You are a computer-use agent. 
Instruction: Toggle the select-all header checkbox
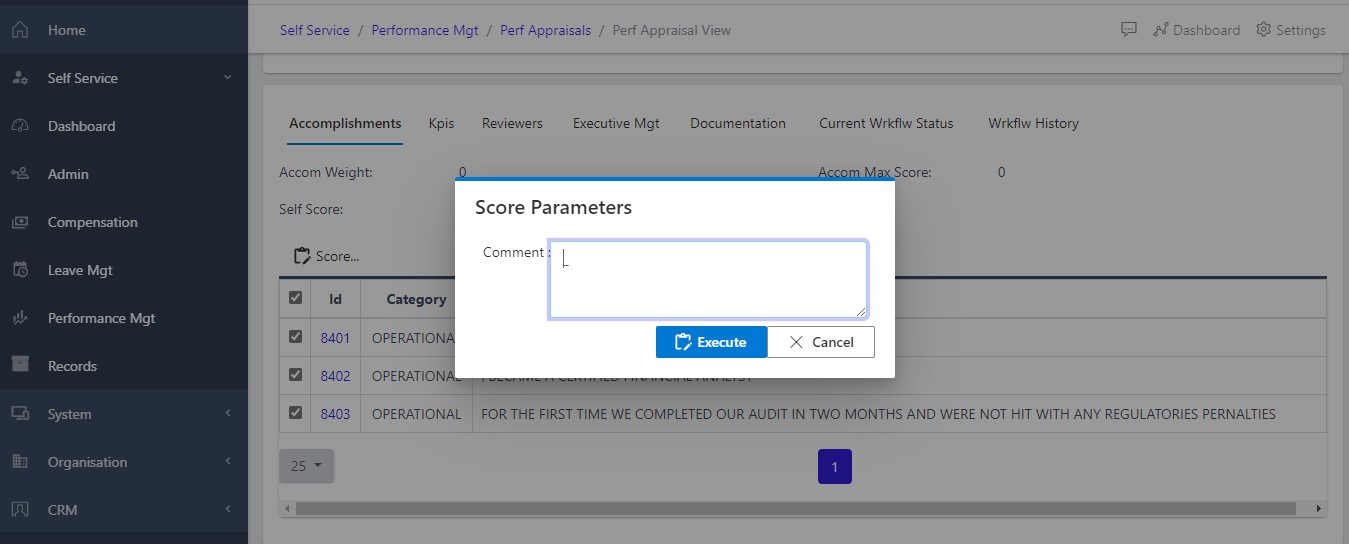[295, 297]
